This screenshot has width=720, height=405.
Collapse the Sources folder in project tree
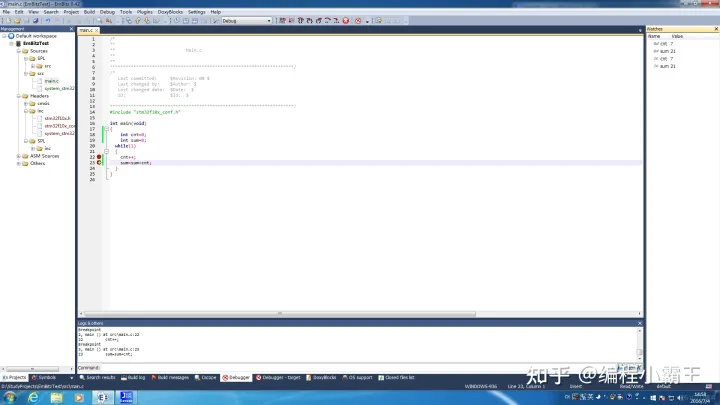pyautogui.click(x=19, y=51)
